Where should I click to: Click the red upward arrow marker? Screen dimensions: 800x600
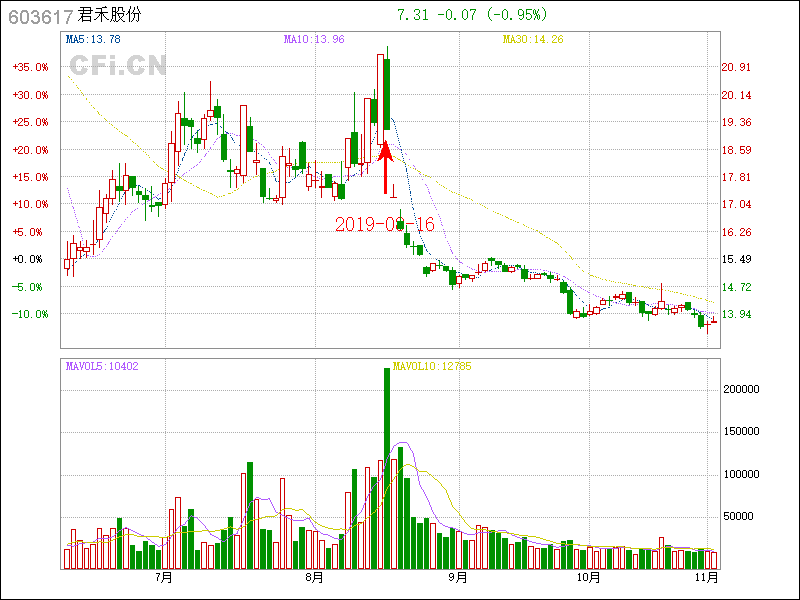386,166
